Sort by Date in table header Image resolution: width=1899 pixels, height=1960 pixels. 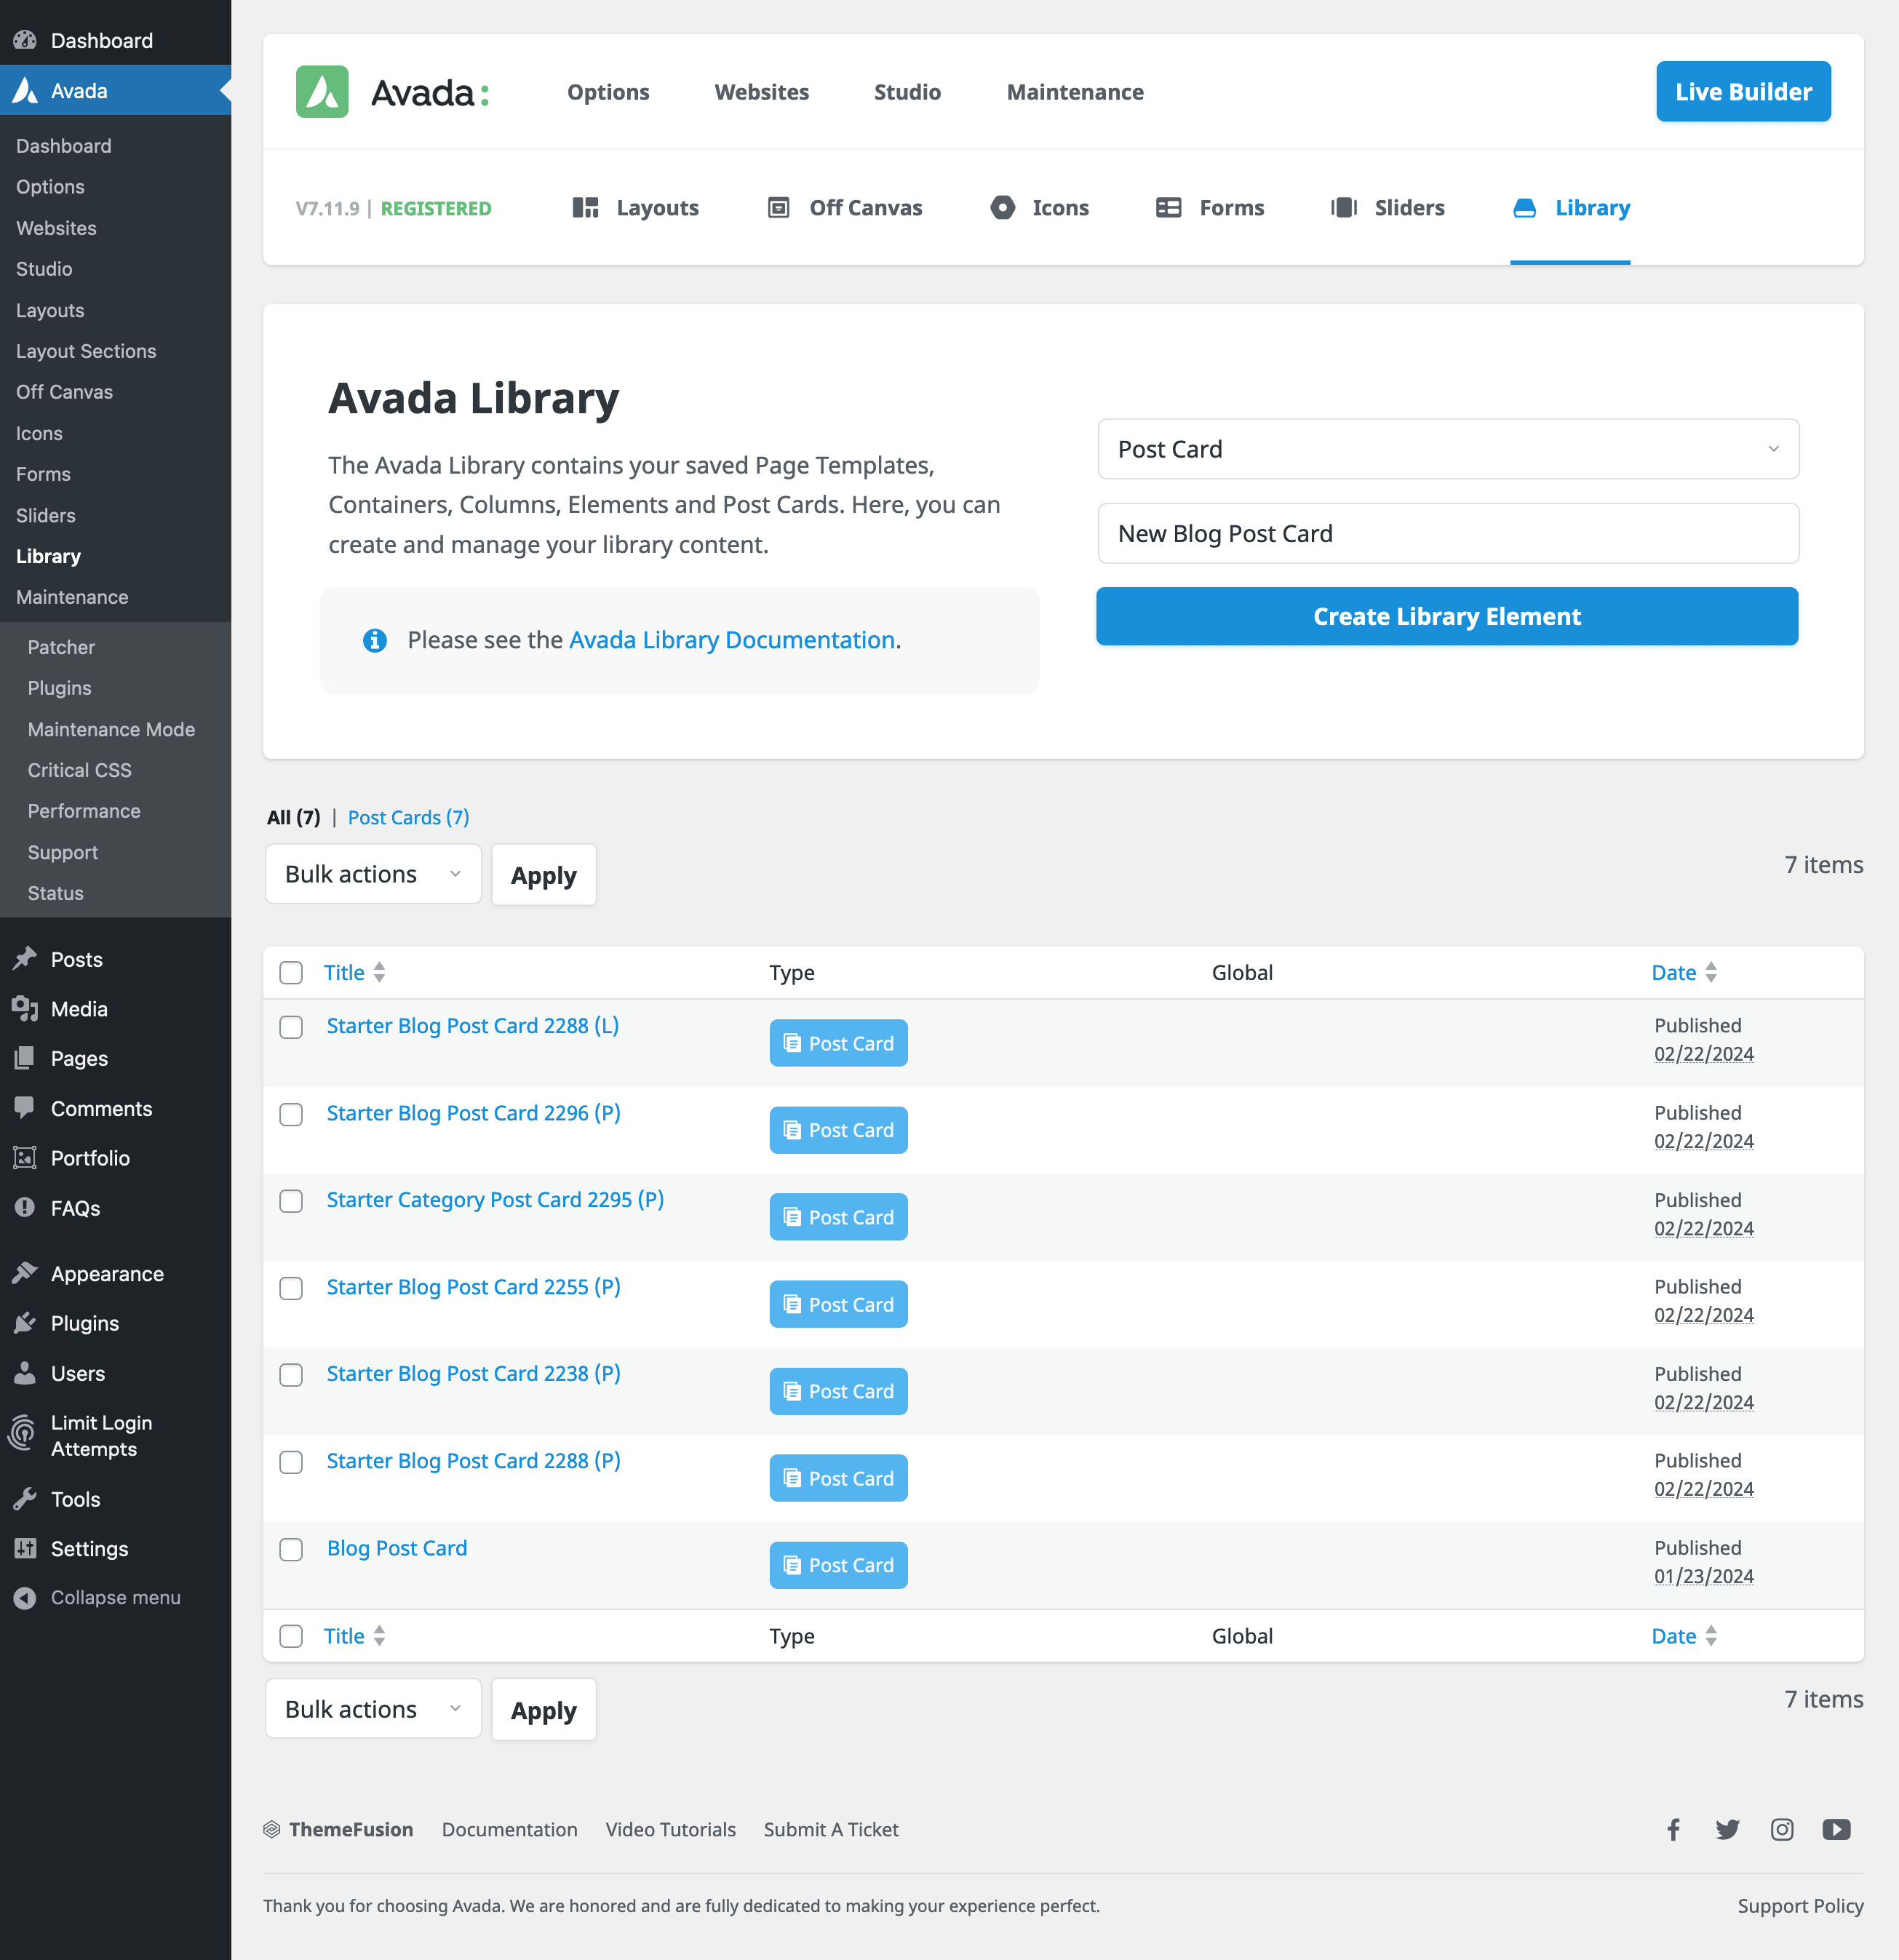coord(1684,972)
